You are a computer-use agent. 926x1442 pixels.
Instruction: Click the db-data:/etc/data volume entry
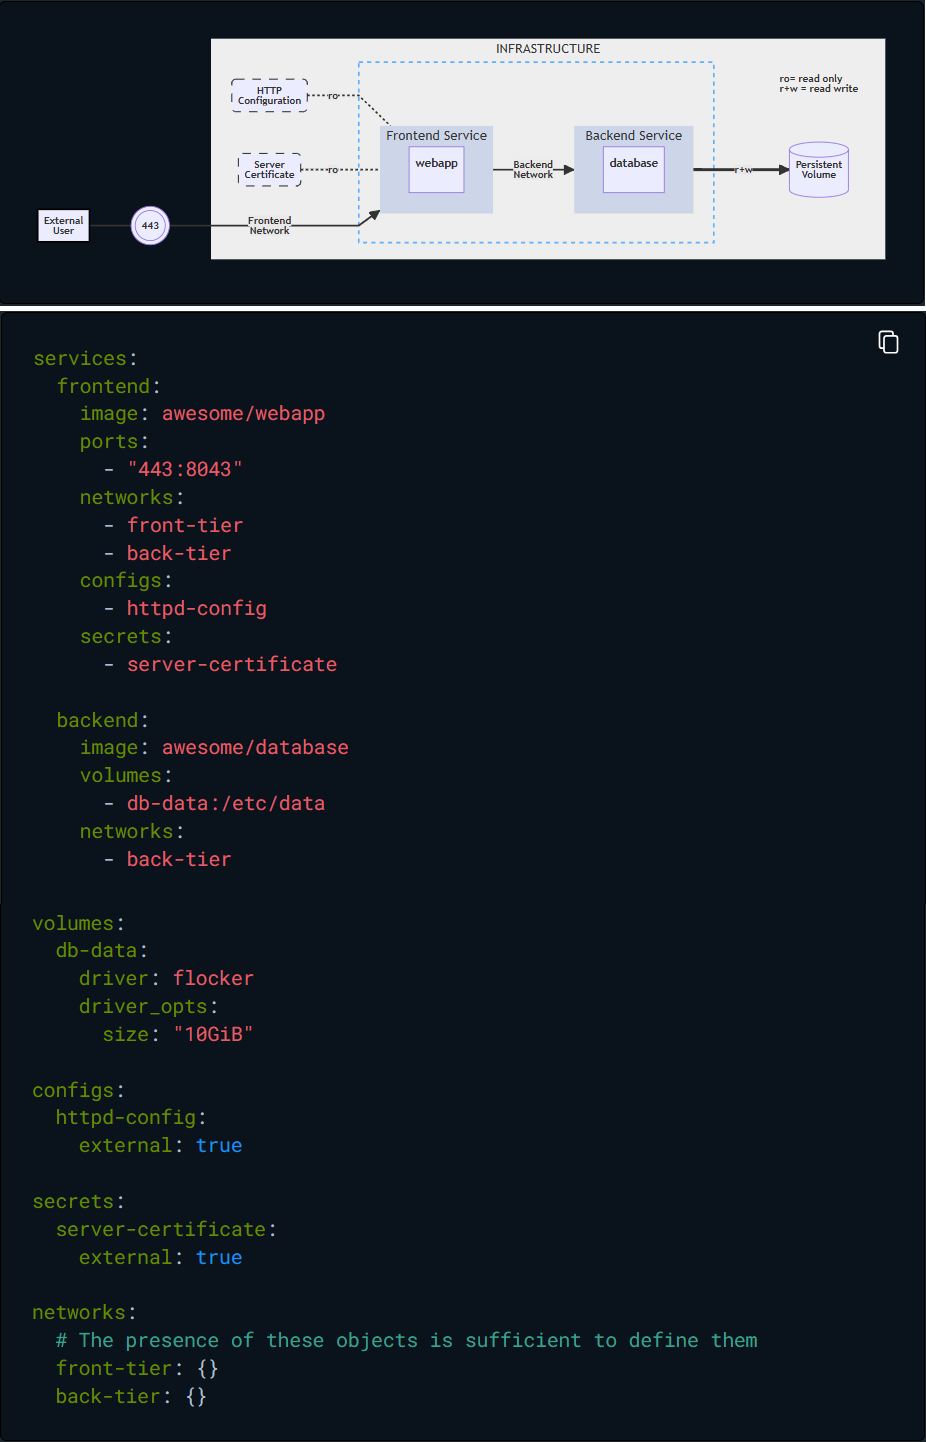[225, 804]
